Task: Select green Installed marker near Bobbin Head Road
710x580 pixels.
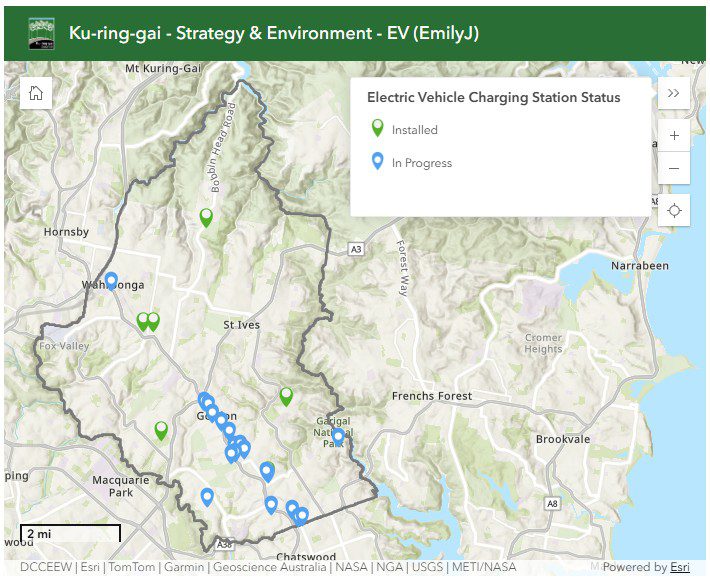Action: click(x=206, y=216)
